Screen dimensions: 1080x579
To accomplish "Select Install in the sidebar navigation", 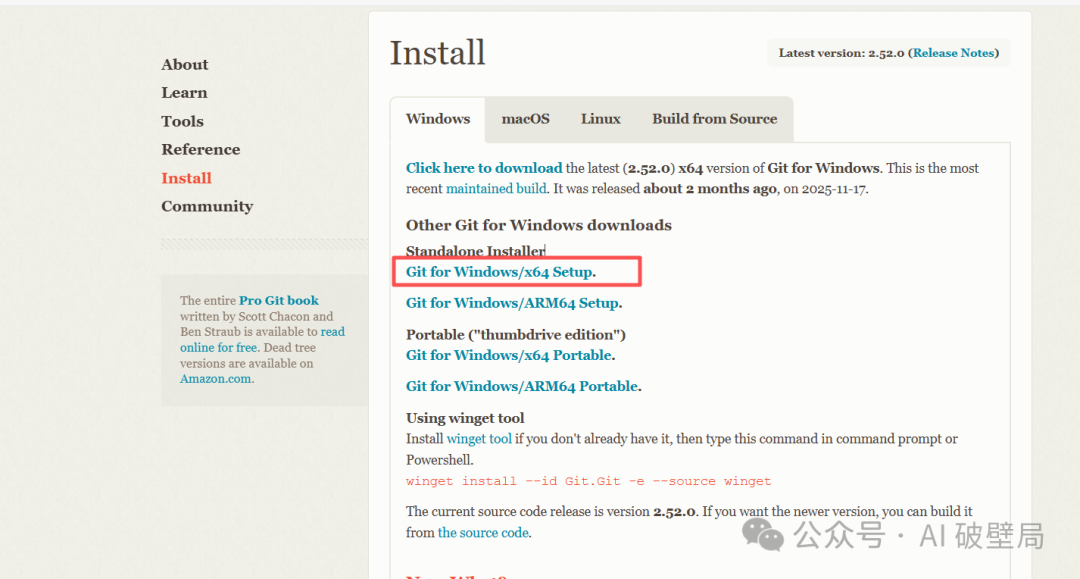I will click(x=186, y=178).
